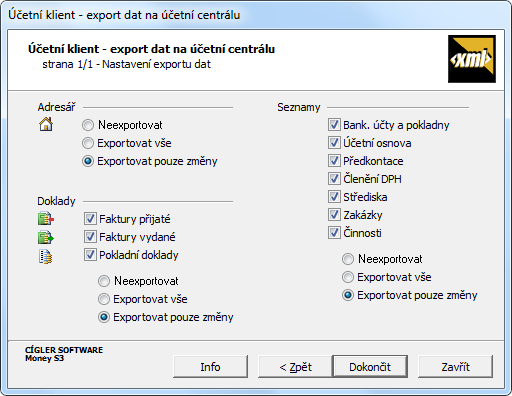Click the XML logo icon
512x396 pixels.
tap(472, 59)
